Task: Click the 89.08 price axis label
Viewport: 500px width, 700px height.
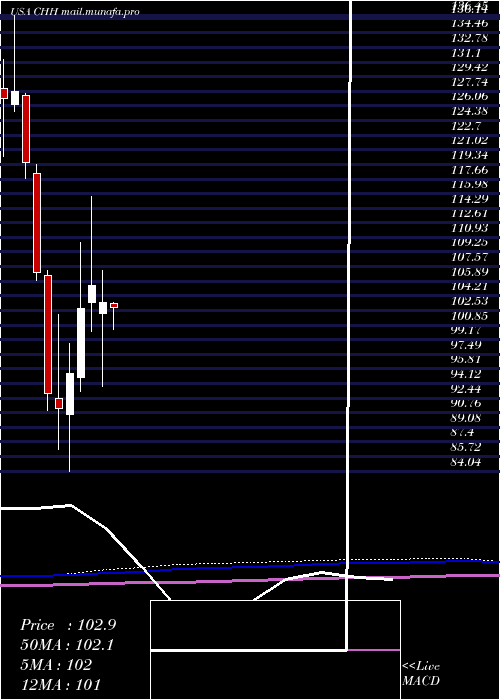Action: [x=466, y=418]
